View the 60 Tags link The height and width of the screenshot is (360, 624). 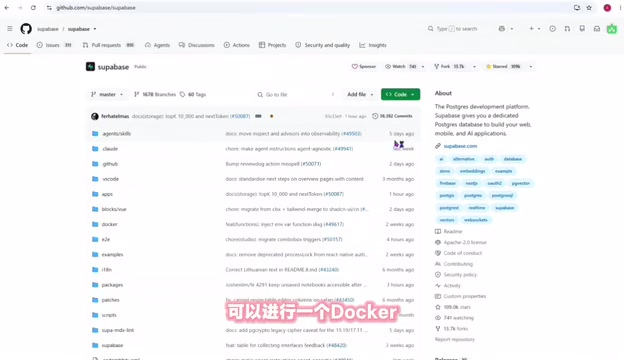pos(193,94)
